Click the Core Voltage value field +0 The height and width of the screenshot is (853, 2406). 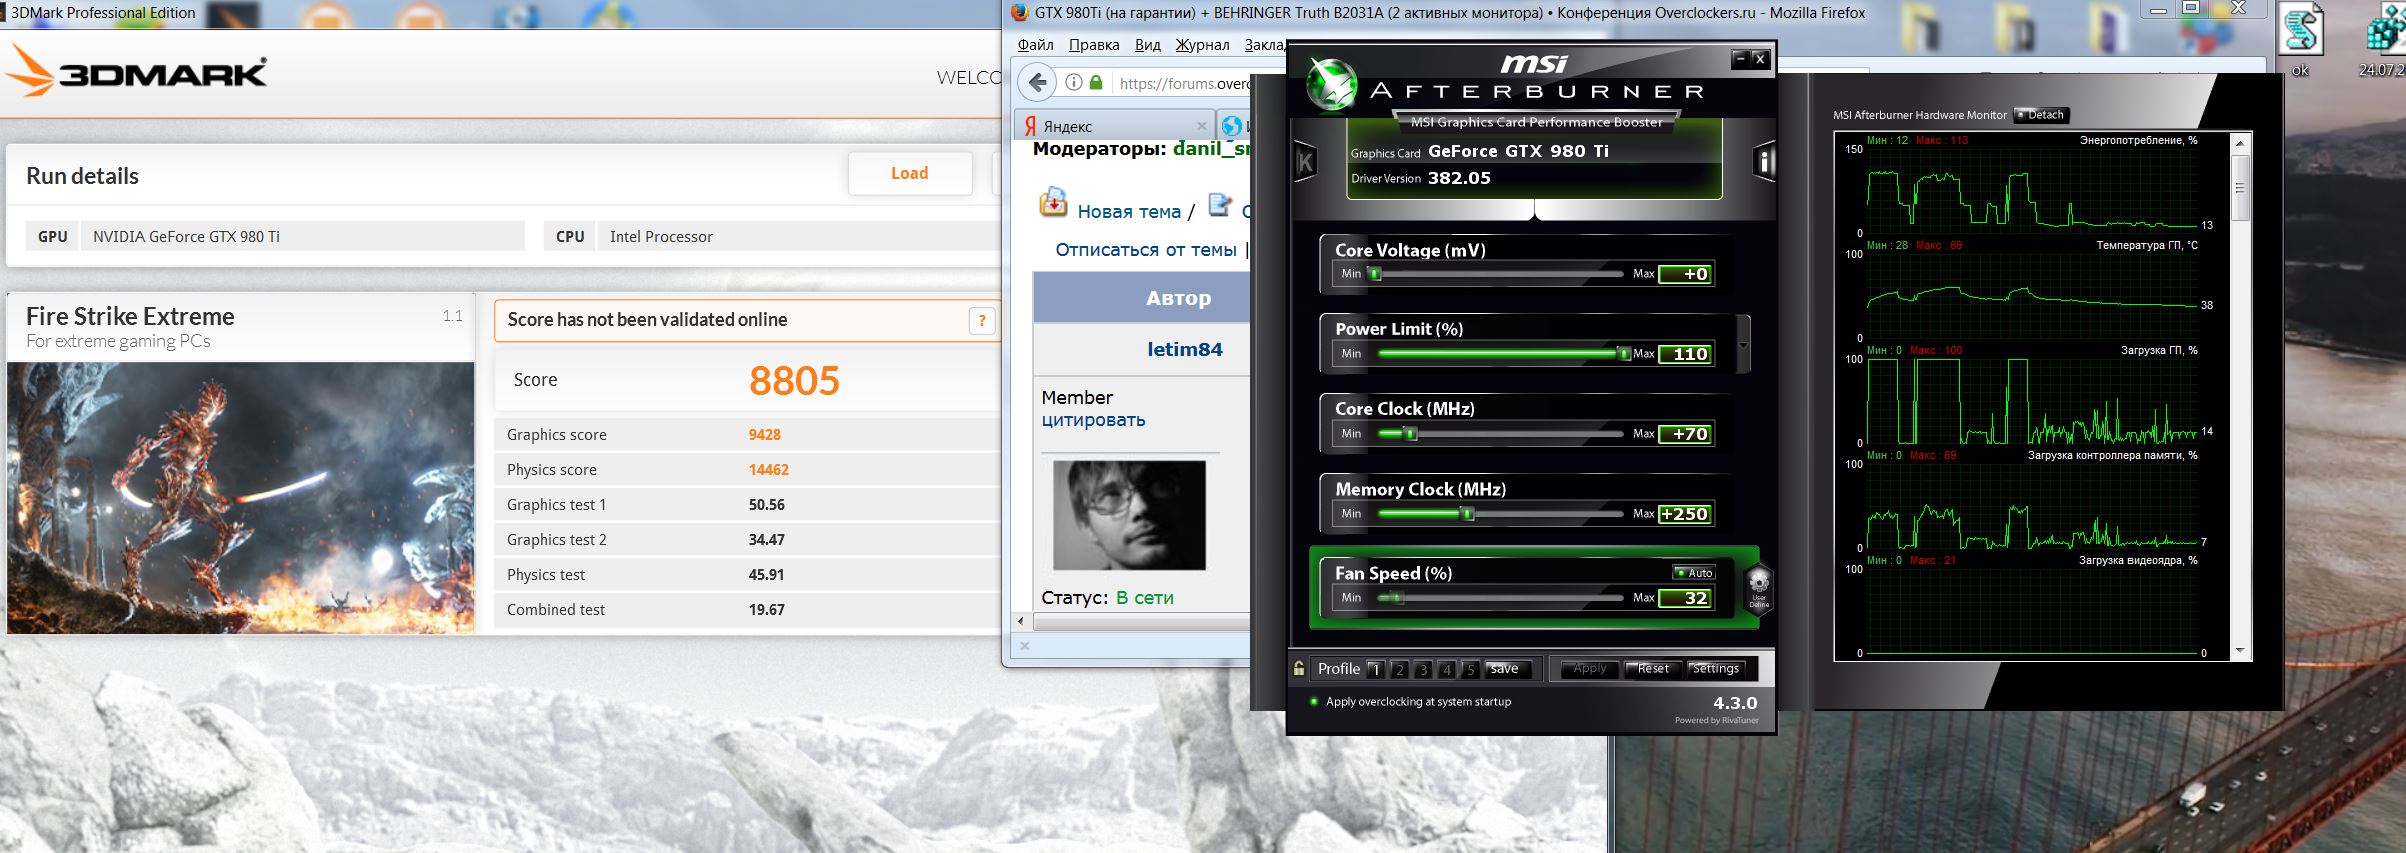(1686, 274)
